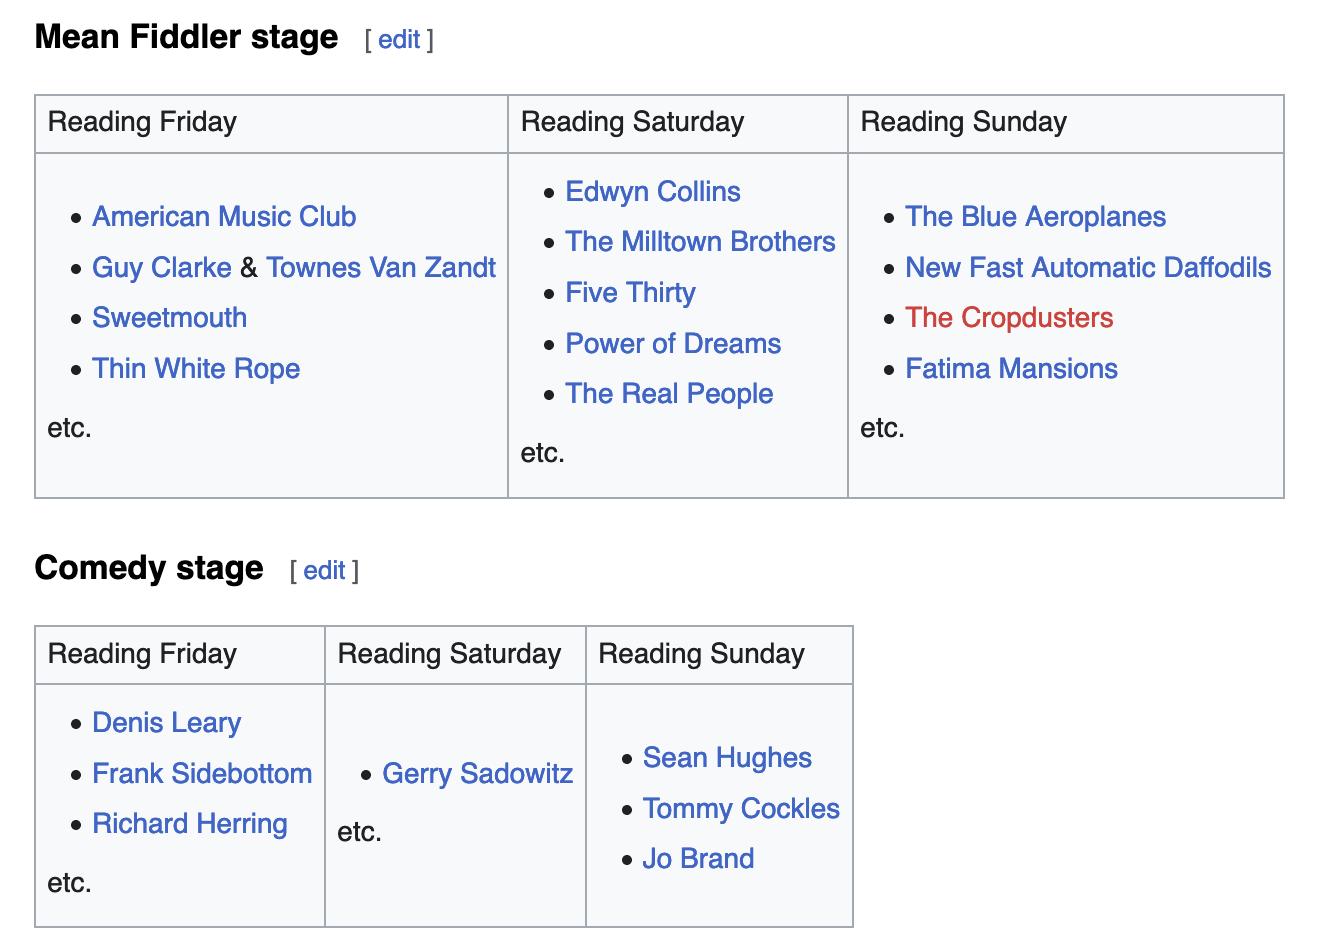Select the Five Thirty link
This screenshot has height=944, width=1324.
630,293
